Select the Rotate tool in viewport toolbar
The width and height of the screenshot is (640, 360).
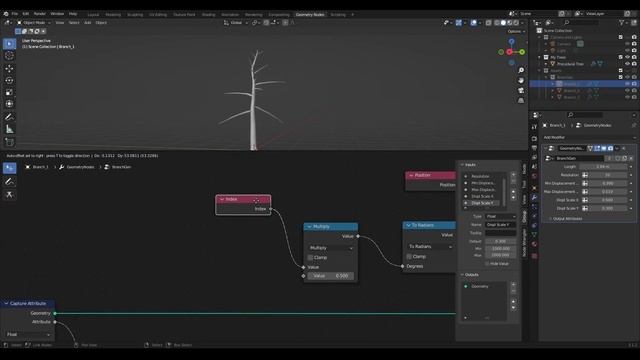coord(9,80)
